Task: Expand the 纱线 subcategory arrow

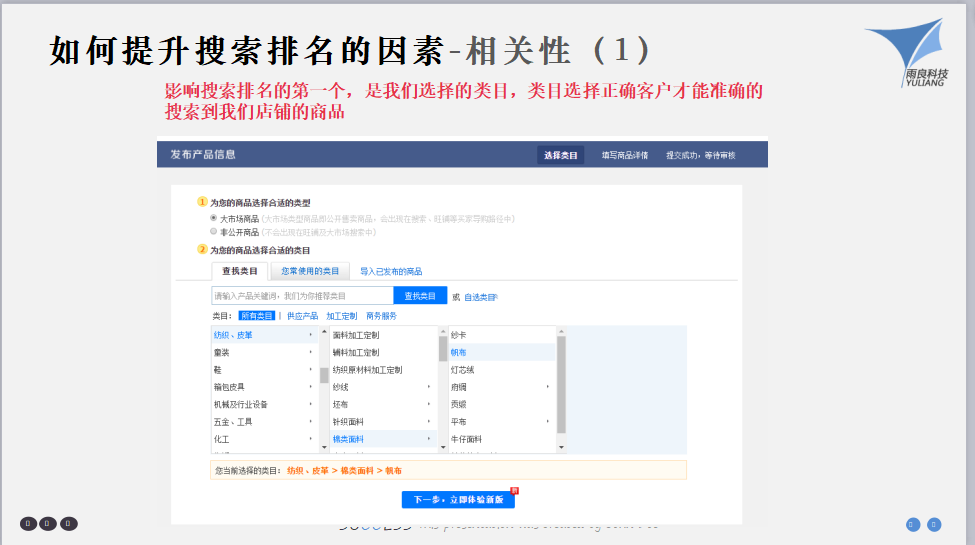Action: point(429,387)
